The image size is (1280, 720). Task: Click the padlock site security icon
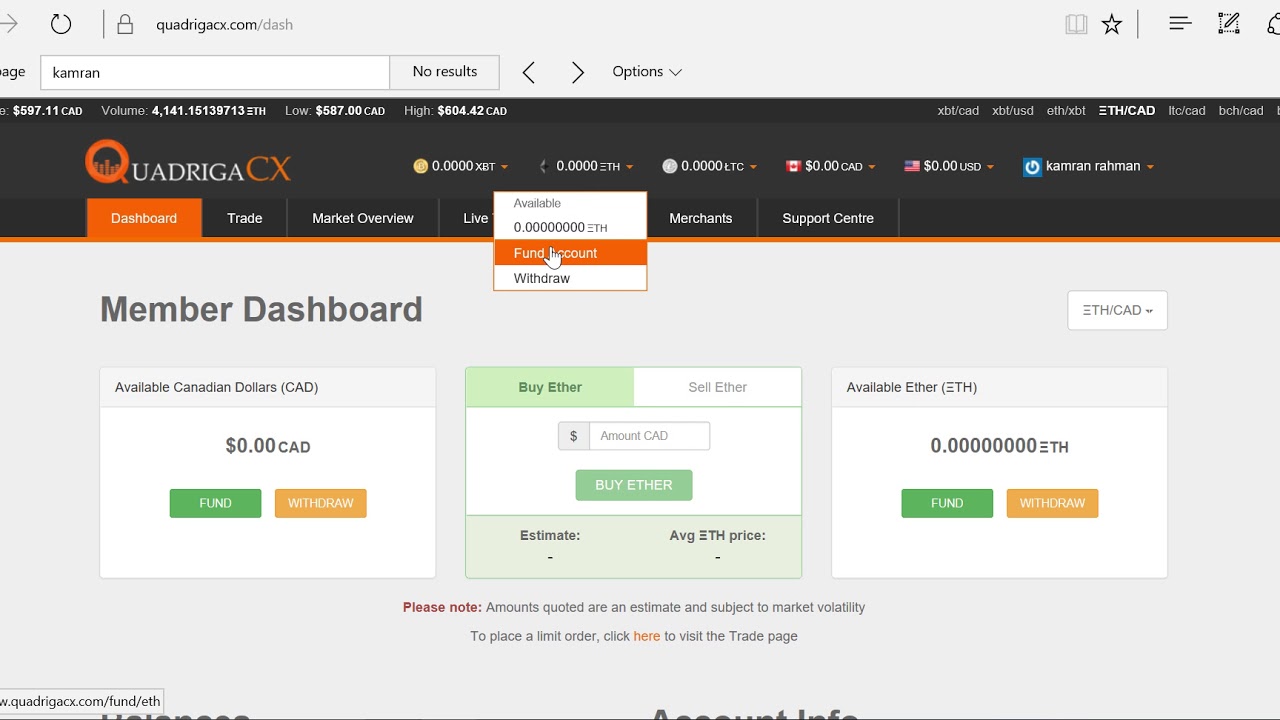[x=125, y=25]
